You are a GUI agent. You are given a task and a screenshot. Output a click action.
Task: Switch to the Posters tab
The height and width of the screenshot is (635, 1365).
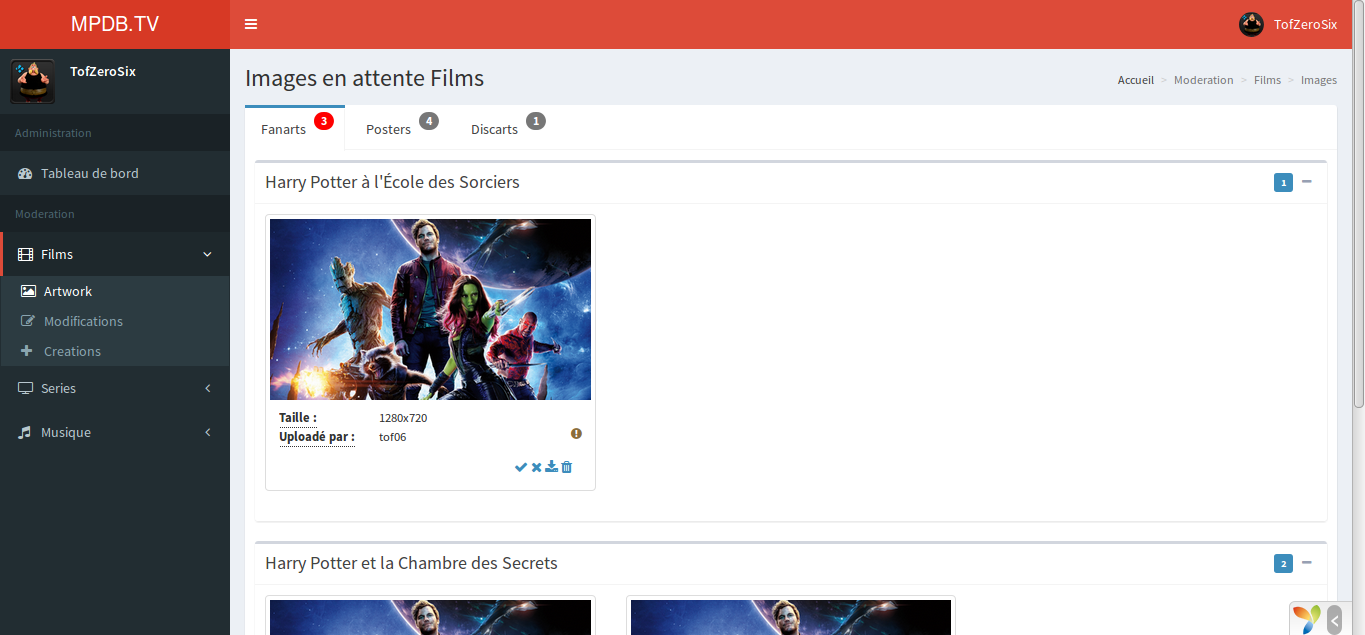pos(401,128)
